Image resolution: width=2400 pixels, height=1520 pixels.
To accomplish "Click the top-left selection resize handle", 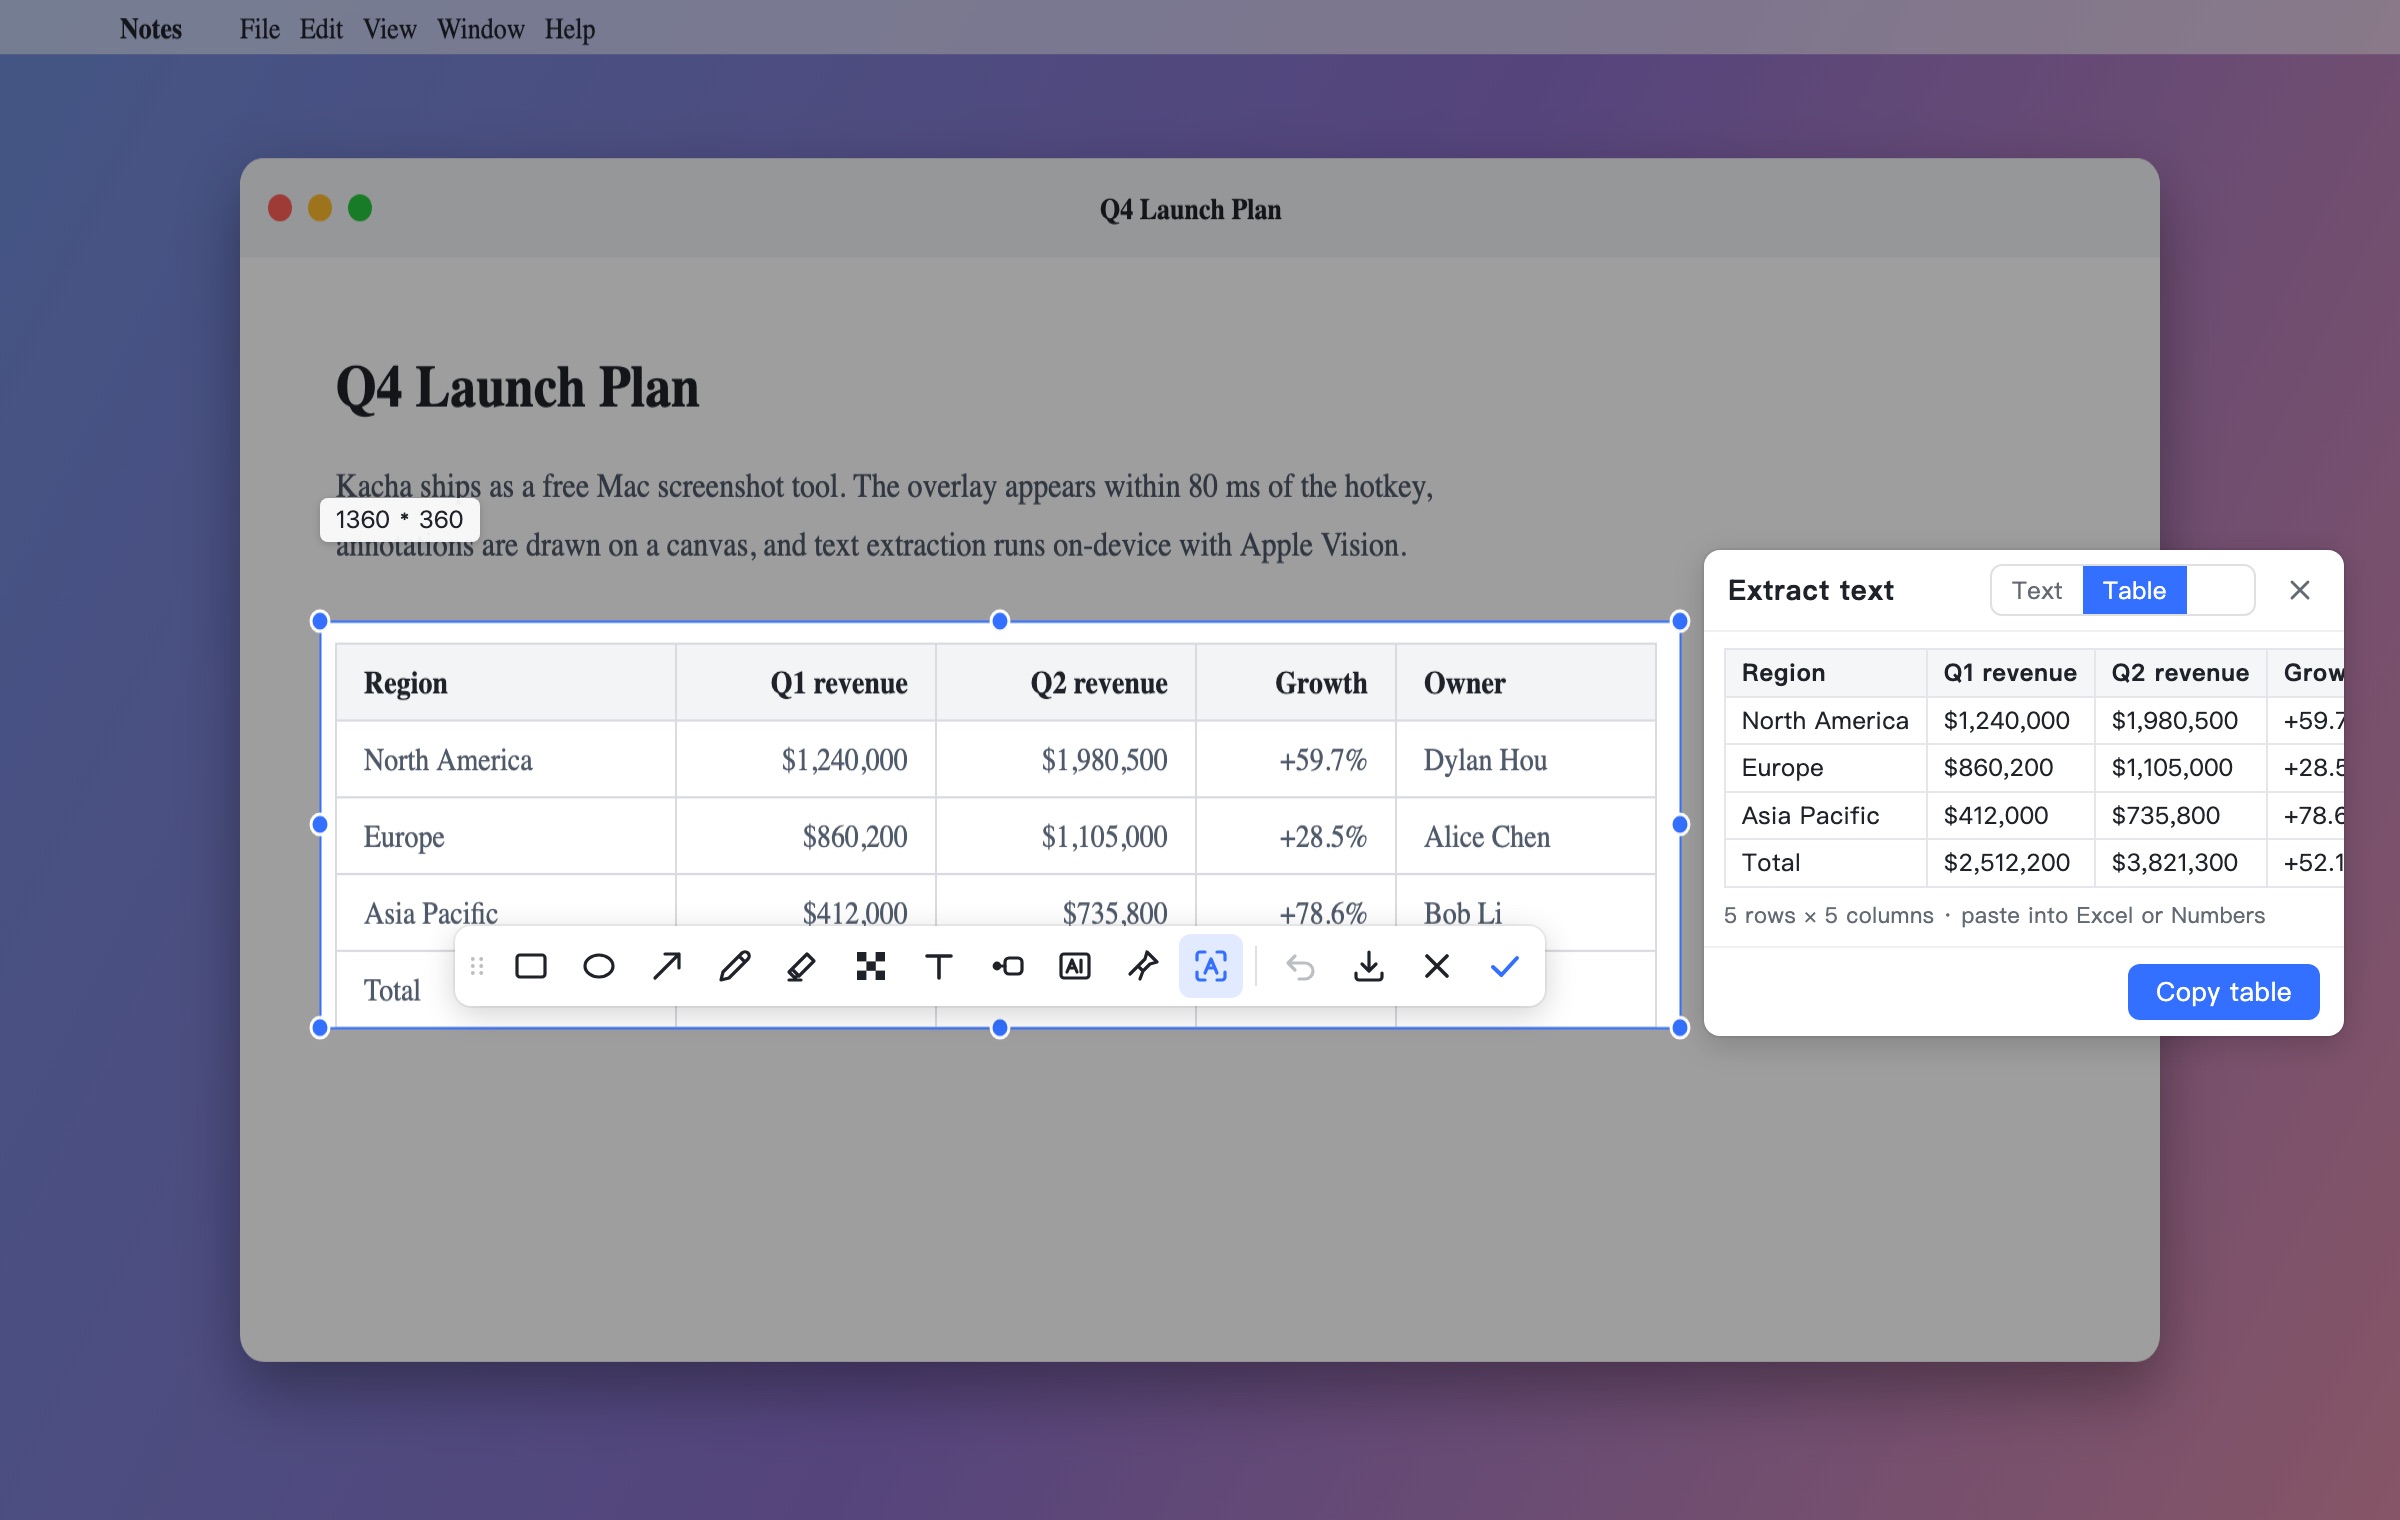I will pos(320,621).
